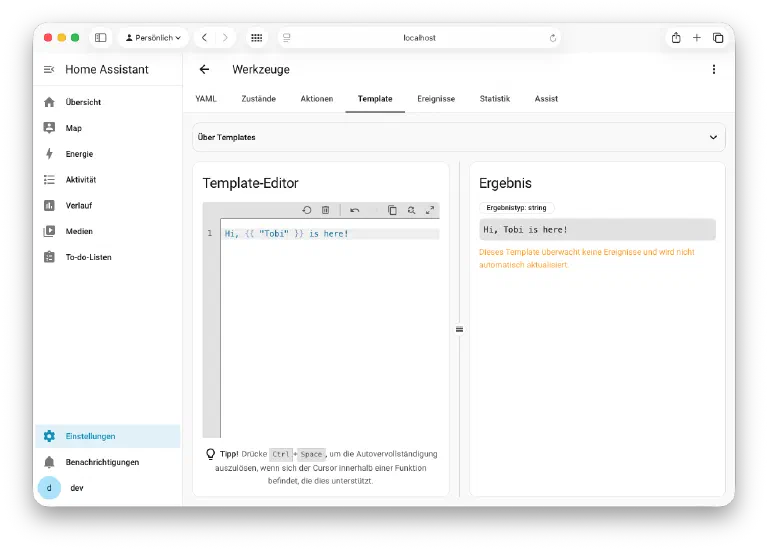This screenshot has width=768, height=550.
Task: Open Einstellungen settings
Action: pos(108,436)
